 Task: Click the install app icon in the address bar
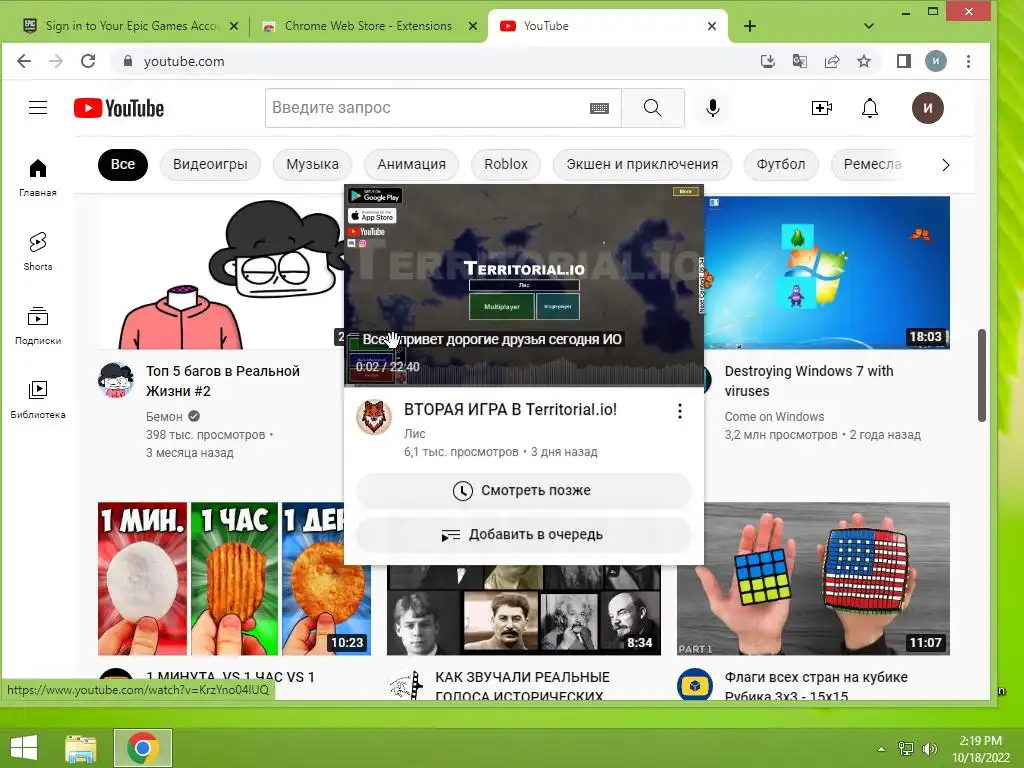click(x=767, y=61)
